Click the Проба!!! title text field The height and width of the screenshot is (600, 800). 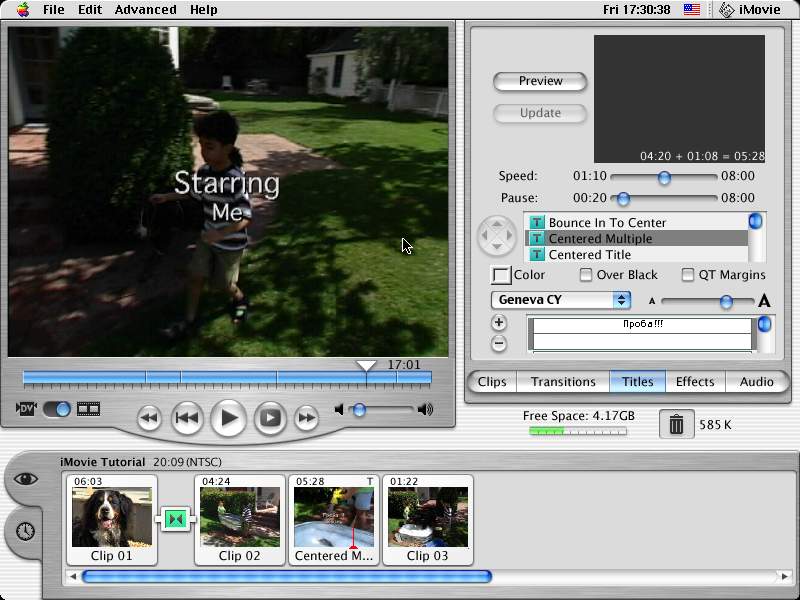[642, 325]
